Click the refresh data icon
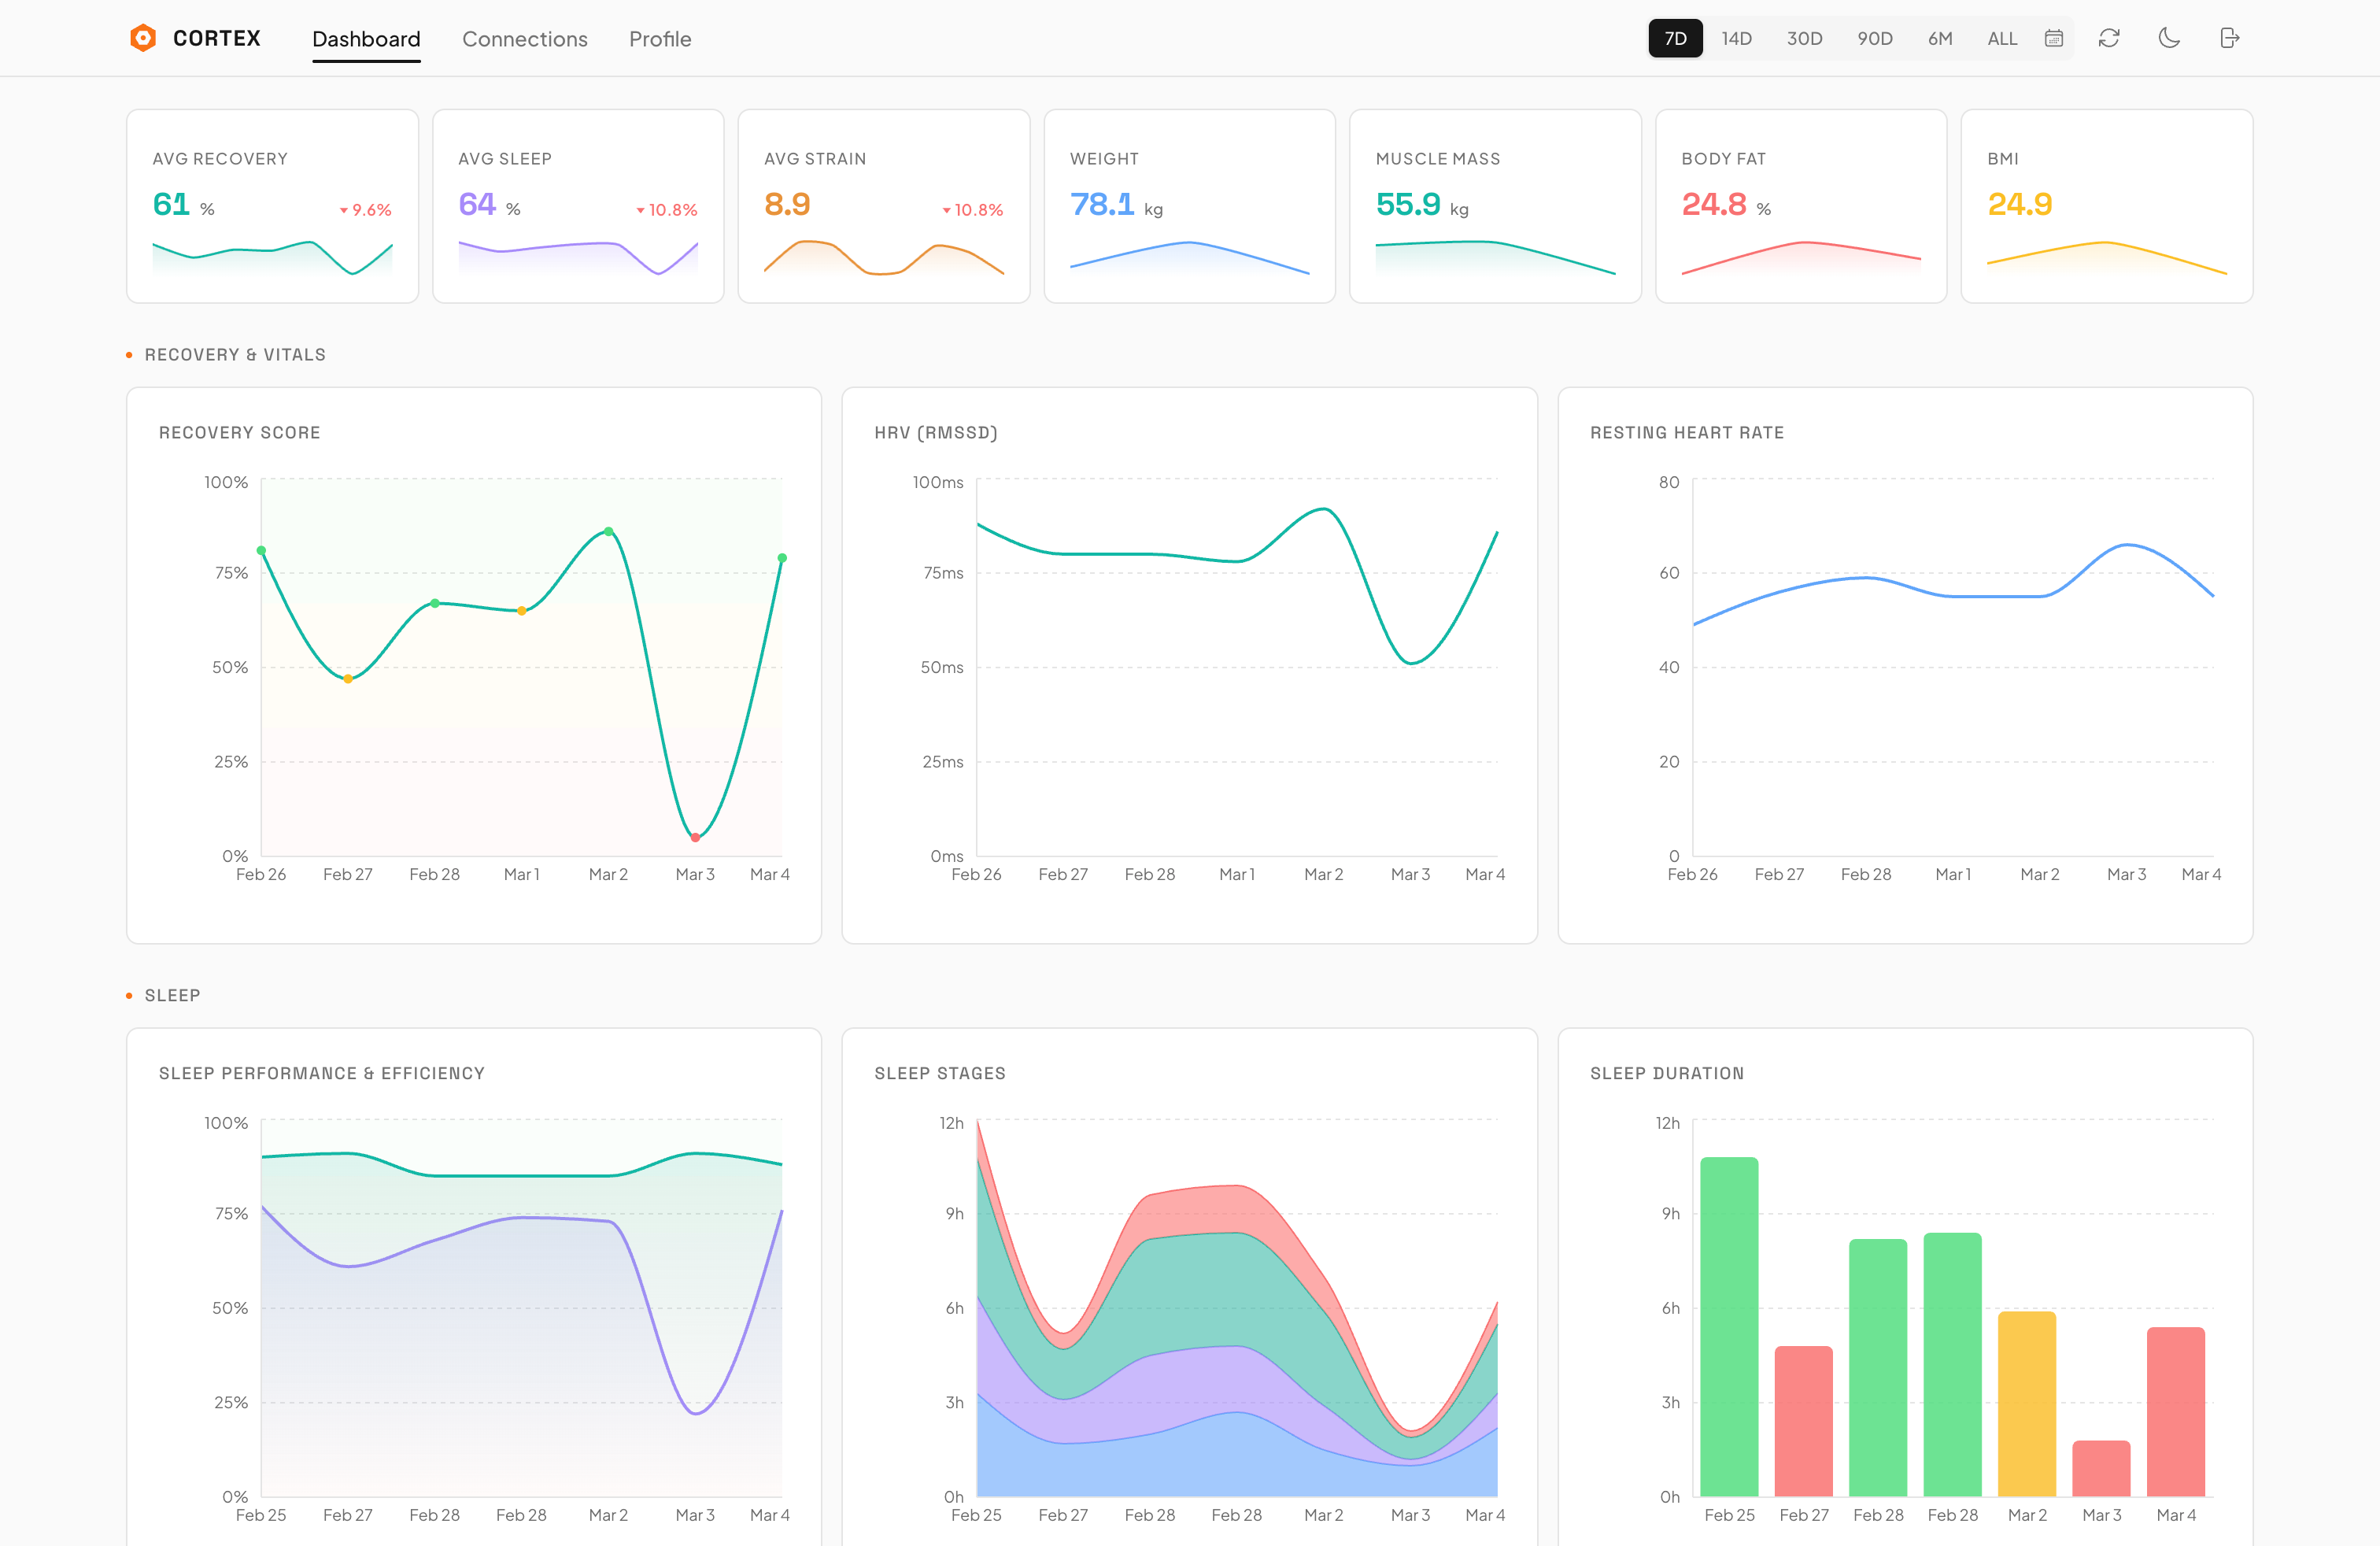The width and height of the screenshot is (2380, 1546). [x=2109, y=38]
